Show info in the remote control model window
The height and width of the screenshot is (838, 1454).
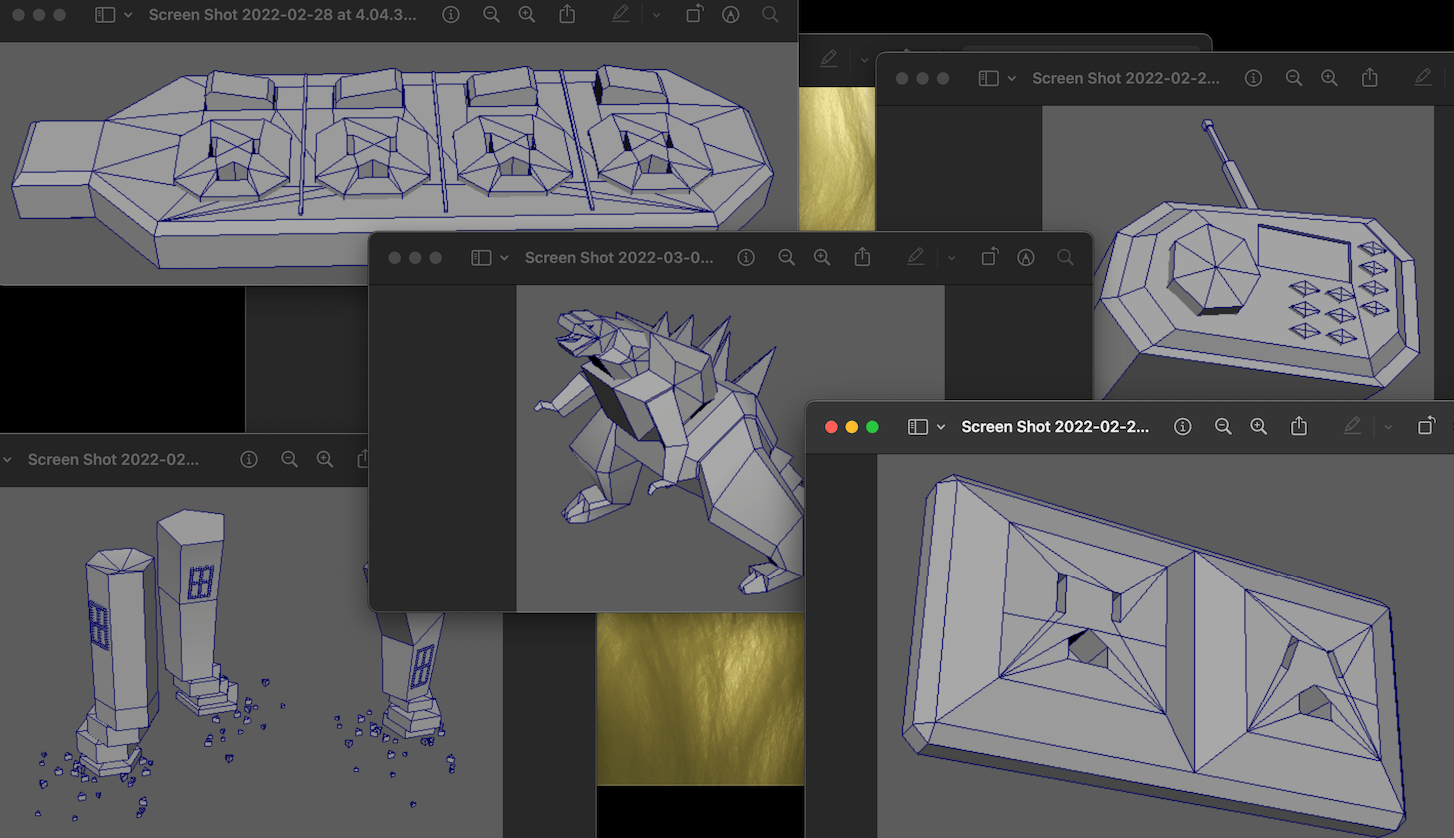pyautogui.click(x=1253, y=78)
